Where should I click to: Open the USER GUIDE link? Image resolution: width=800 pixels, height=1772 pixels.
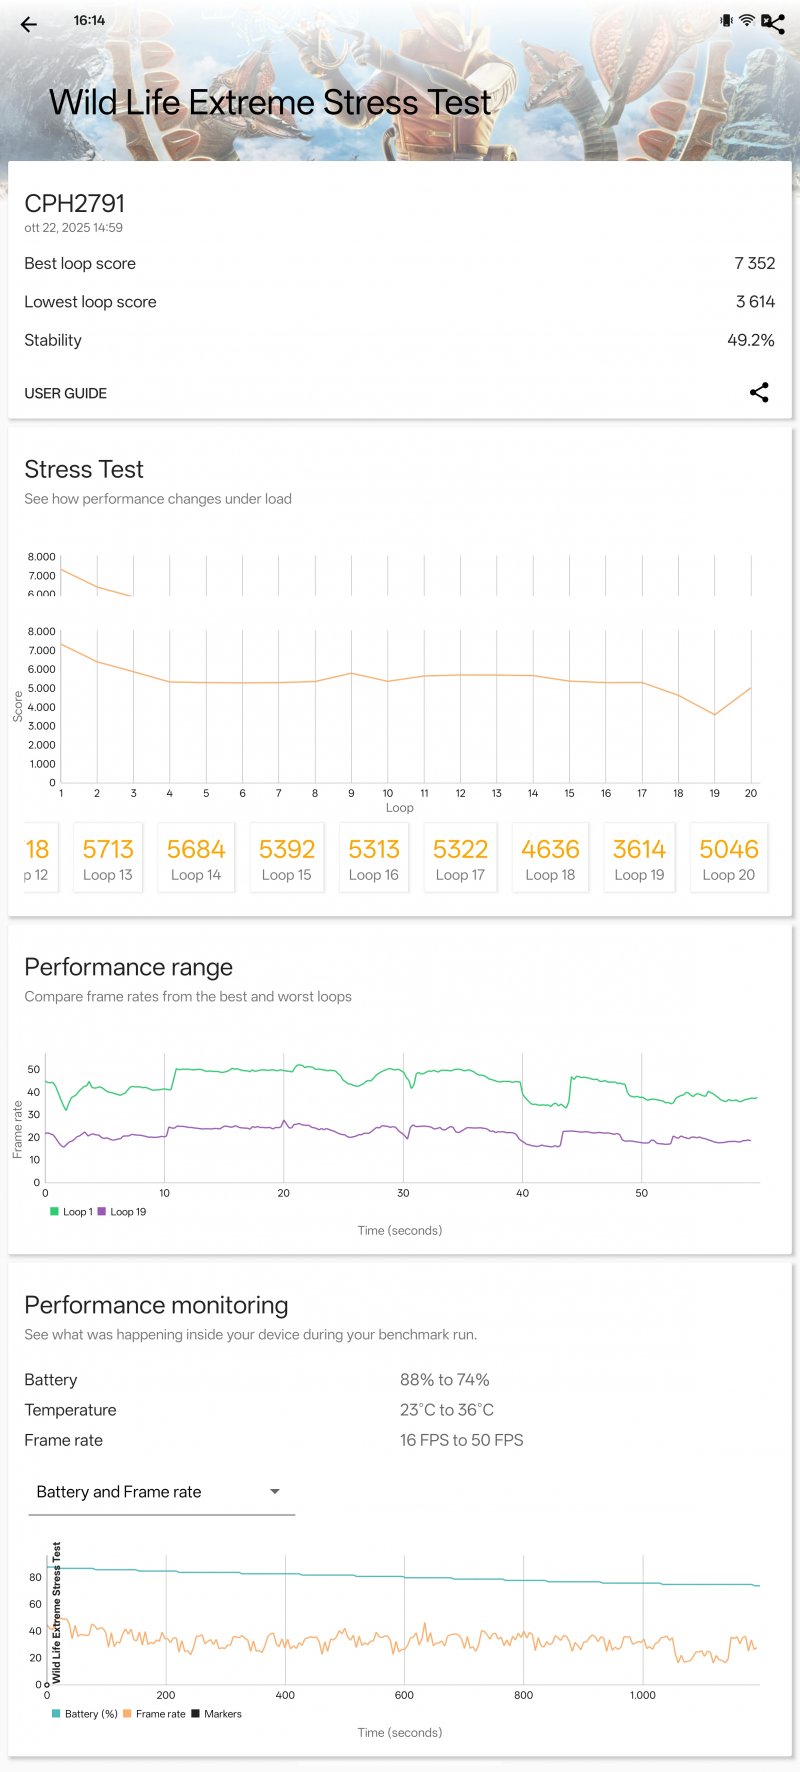click(x=66, y=393)
